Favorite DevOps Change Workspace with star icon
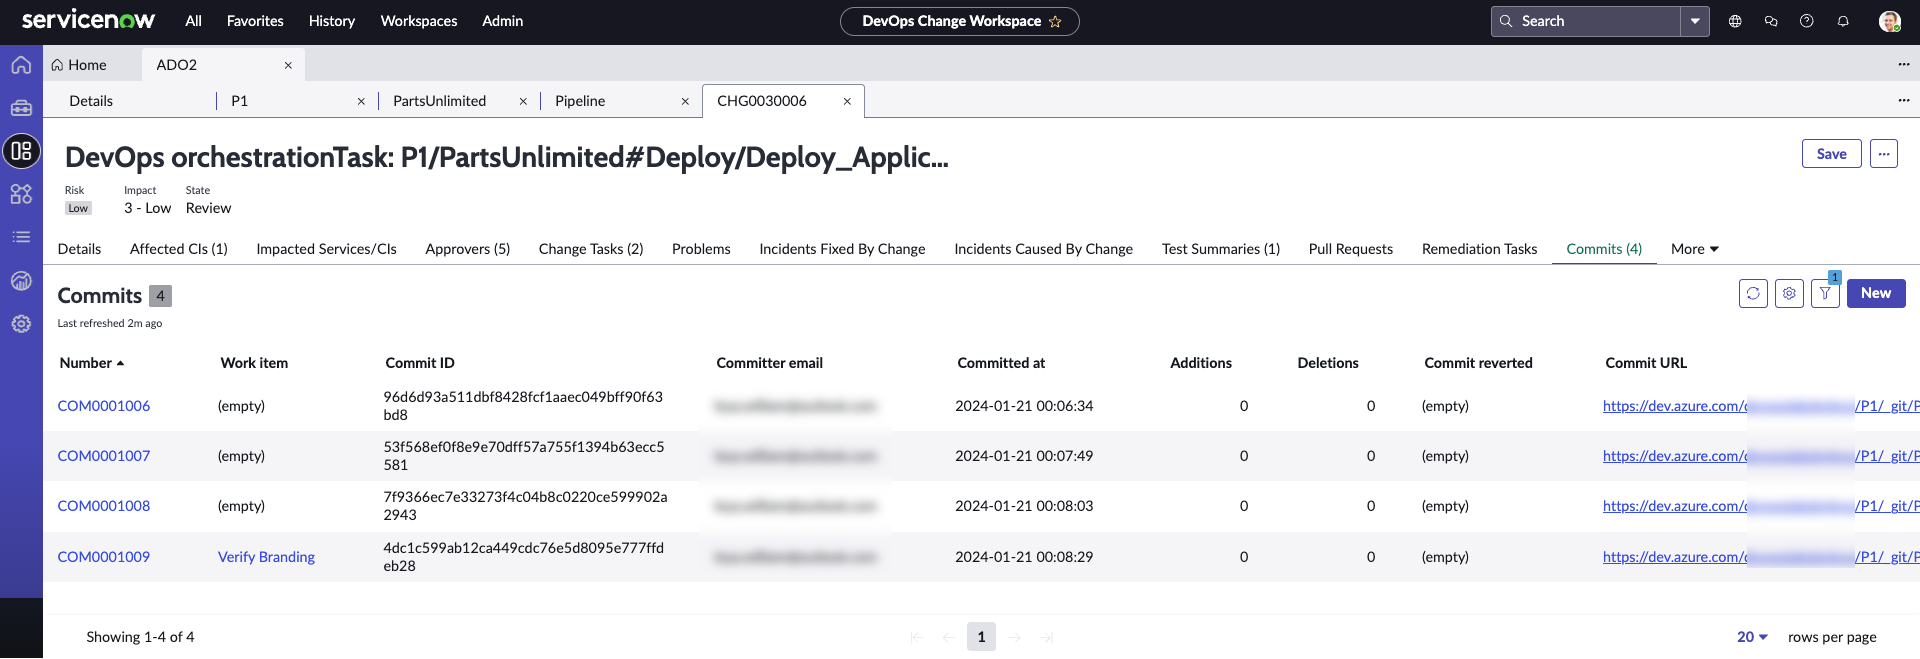 pos(1055,21)
